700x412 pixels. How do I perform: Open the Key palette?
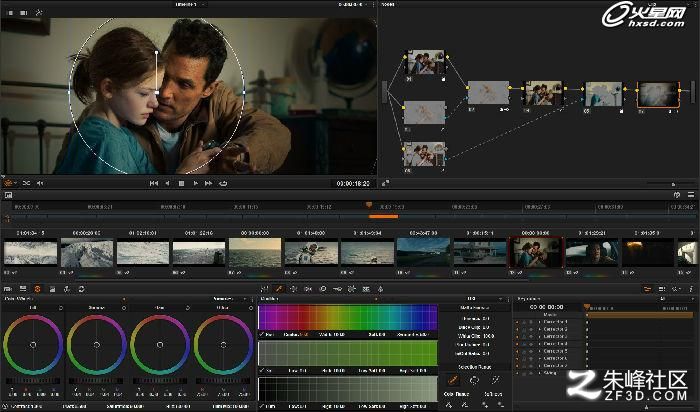point(337,289)
